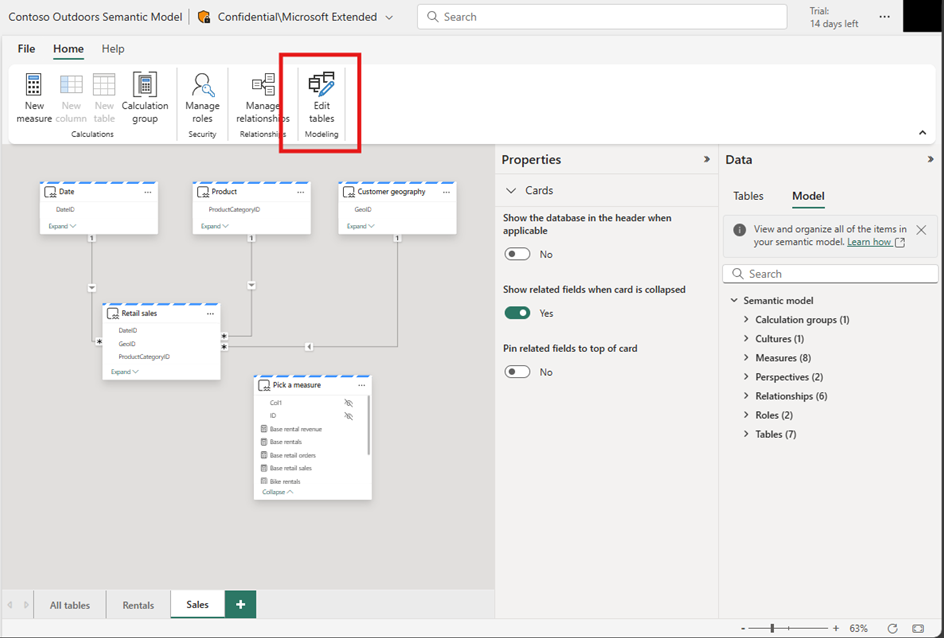Collapse the ribbon with chevron
Viewport: 944px width, 638px height.
pyautogui.click(x=922, y=132)
